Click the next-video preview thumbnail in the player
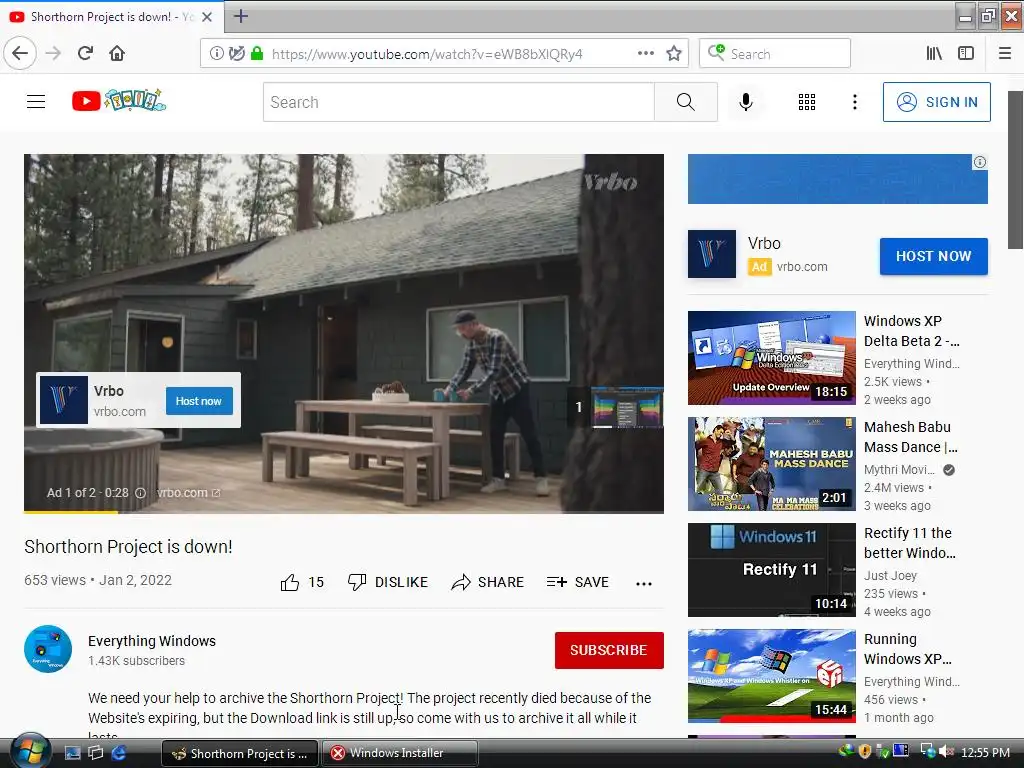1024x768 pixels. (x=627, y=408)
